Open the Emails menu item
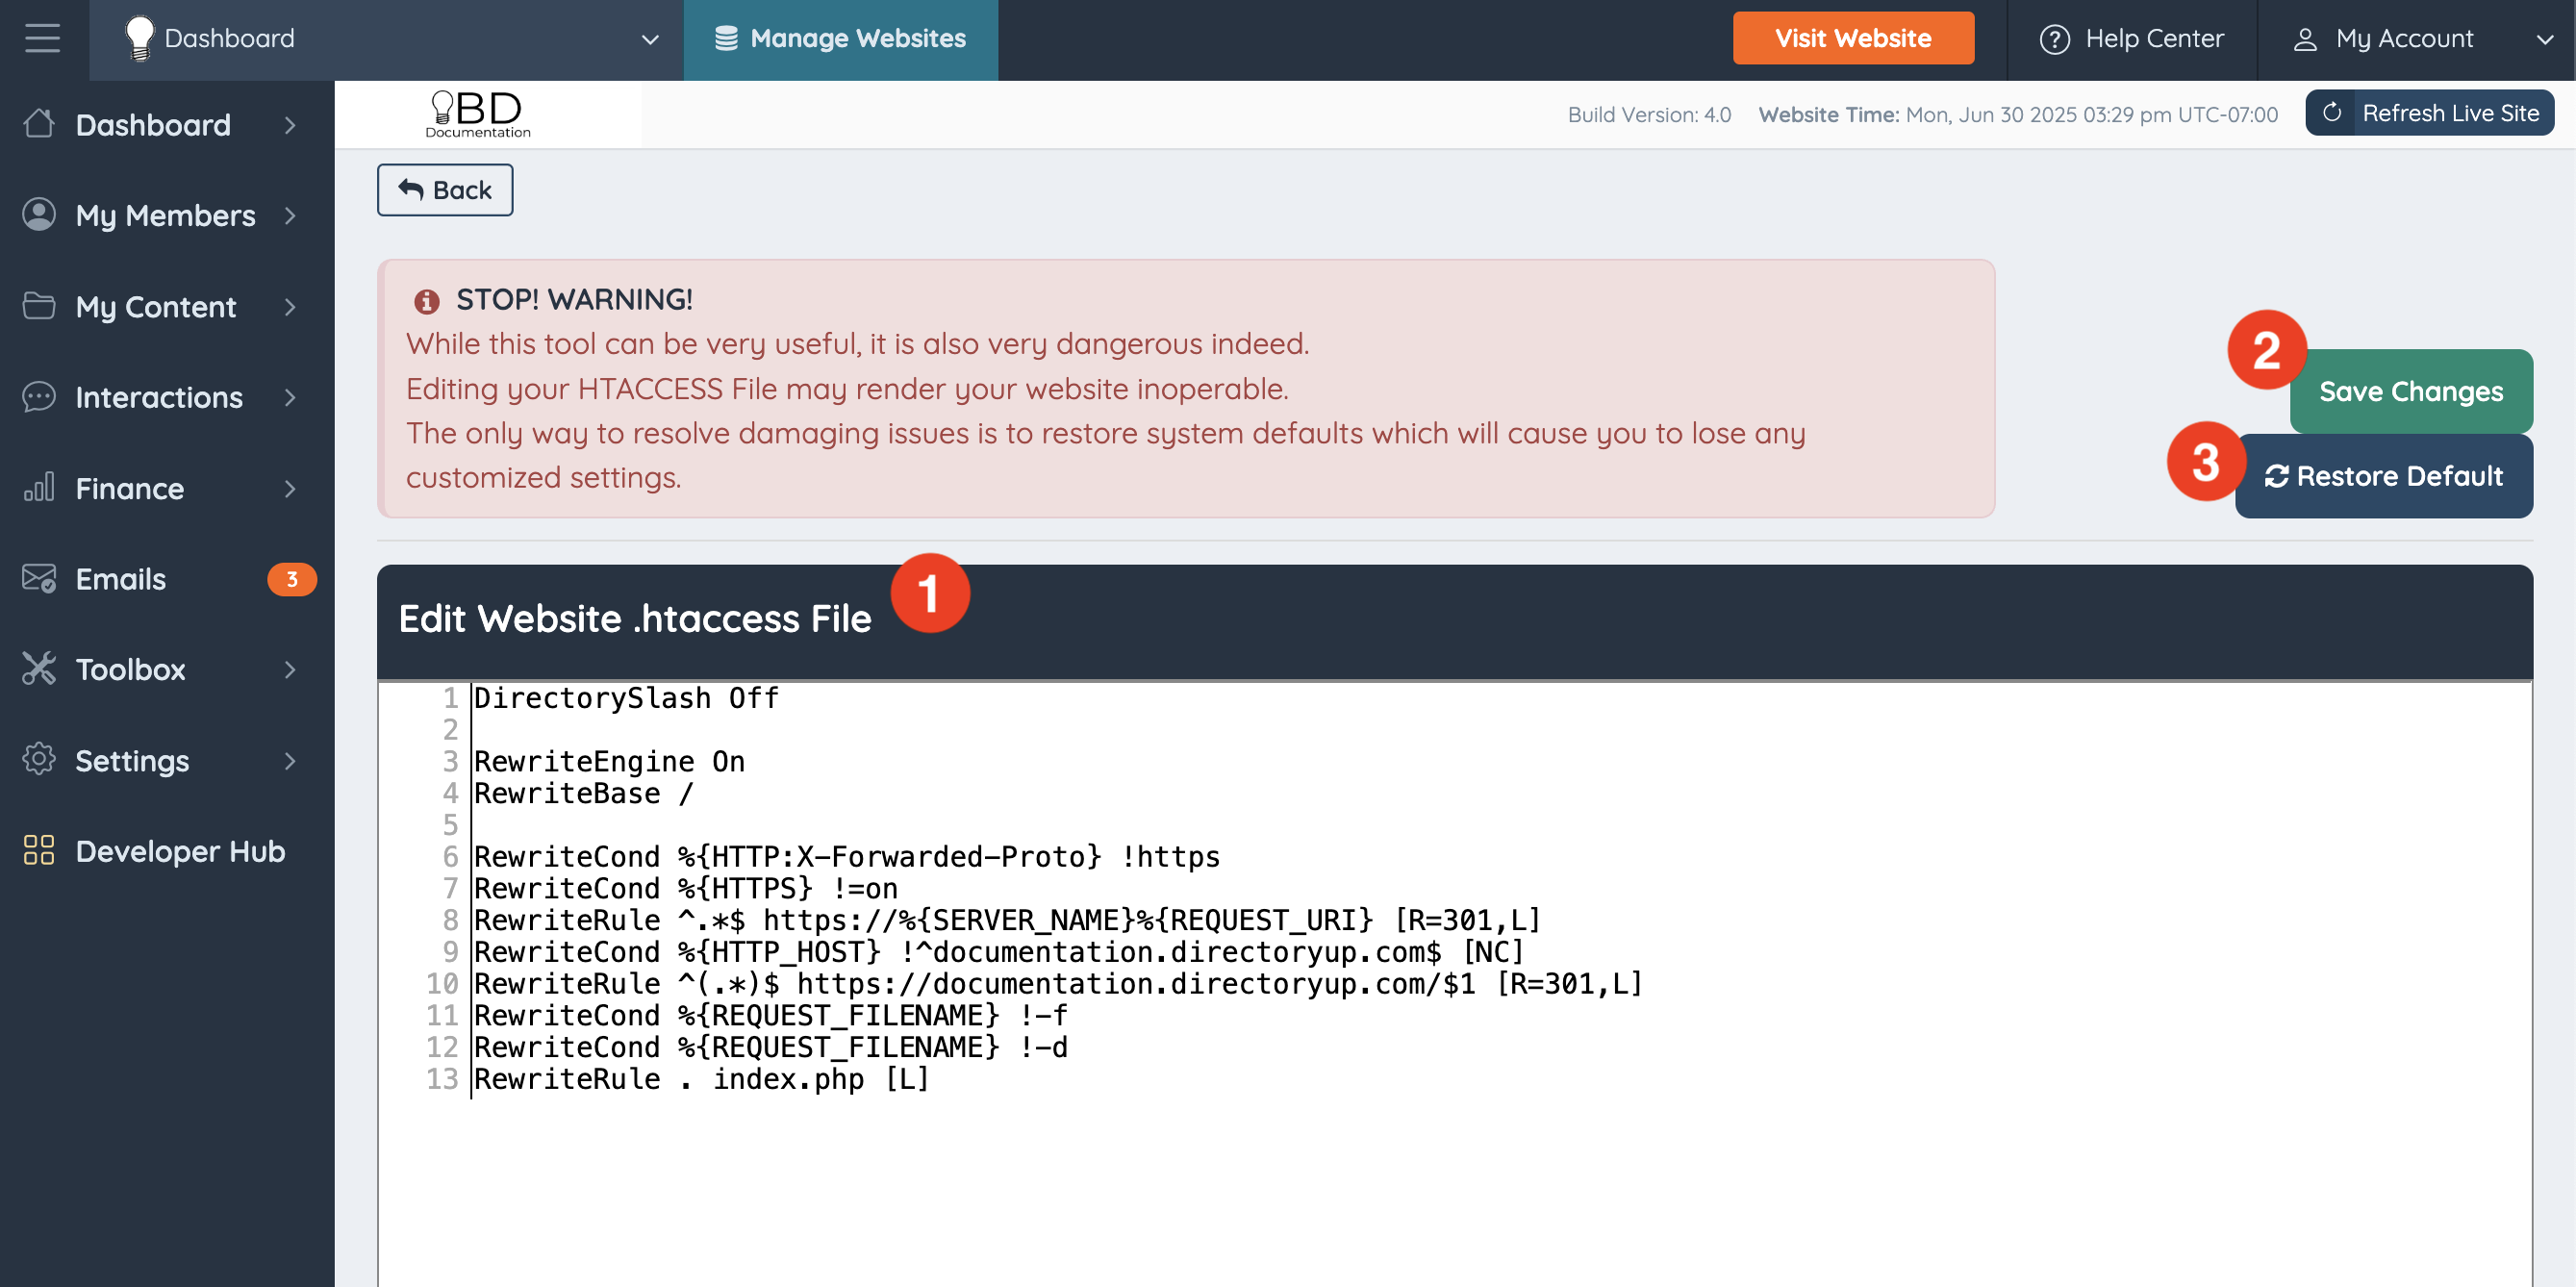Viewport: 2576px width, 1287px height. 120,579
